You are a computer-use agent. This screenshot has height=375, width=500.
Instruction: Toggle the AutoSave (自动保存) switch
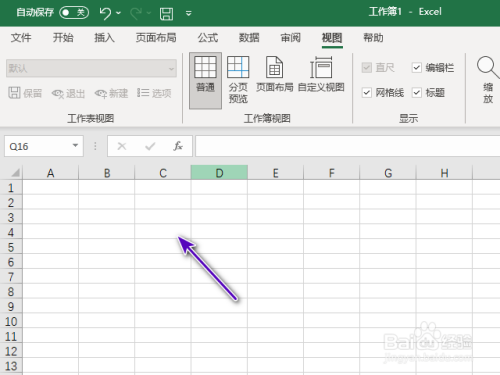tap(74, 13)
